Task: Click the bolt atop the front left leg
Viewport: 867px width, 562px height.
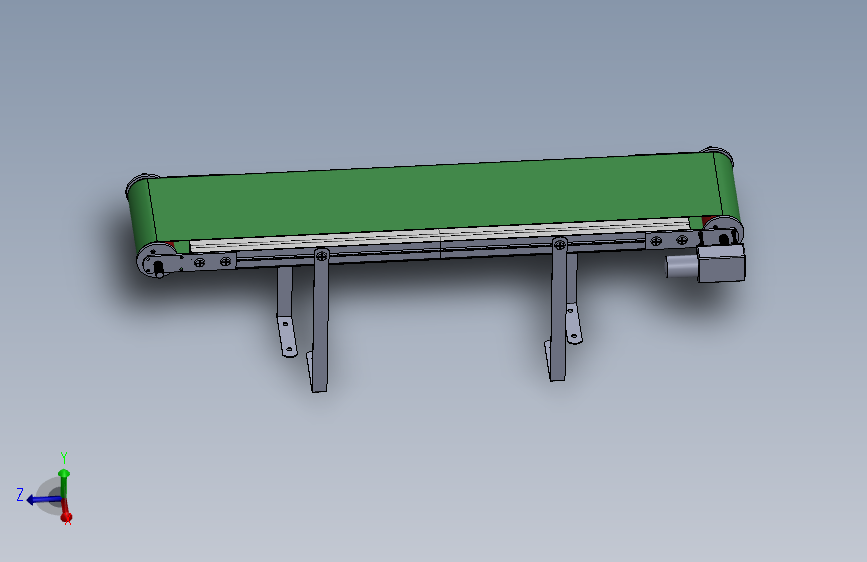Action: (321, 255)
